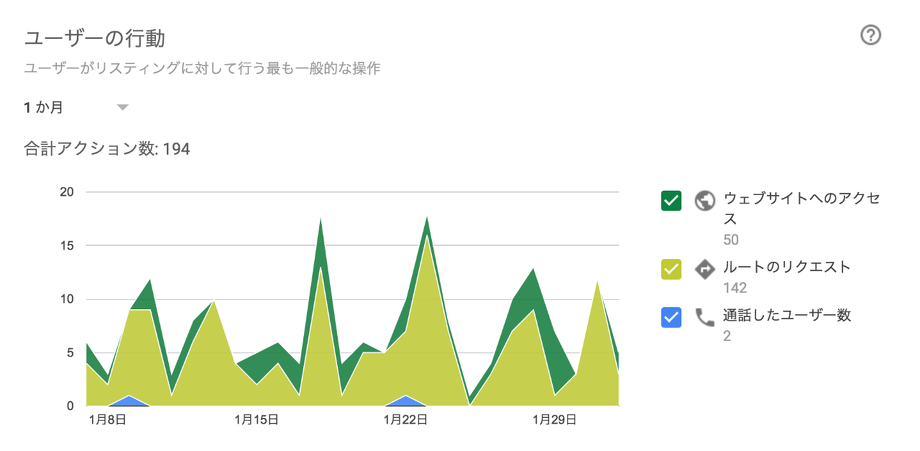920x451 pixels.
Task: Click the directions arrow icon
Action: pos(705,268)
